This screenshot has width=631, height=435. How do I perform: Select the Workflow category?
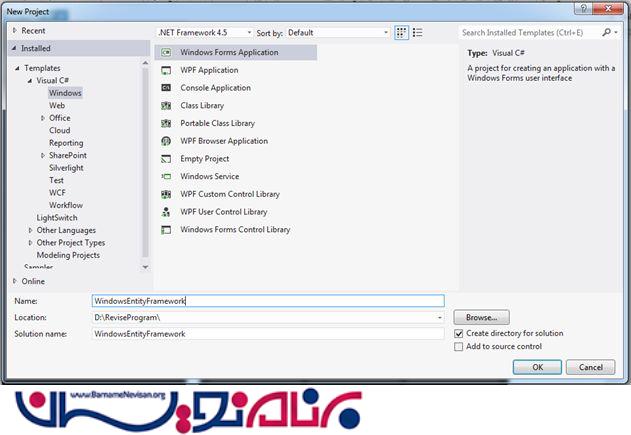pos(66,205)
